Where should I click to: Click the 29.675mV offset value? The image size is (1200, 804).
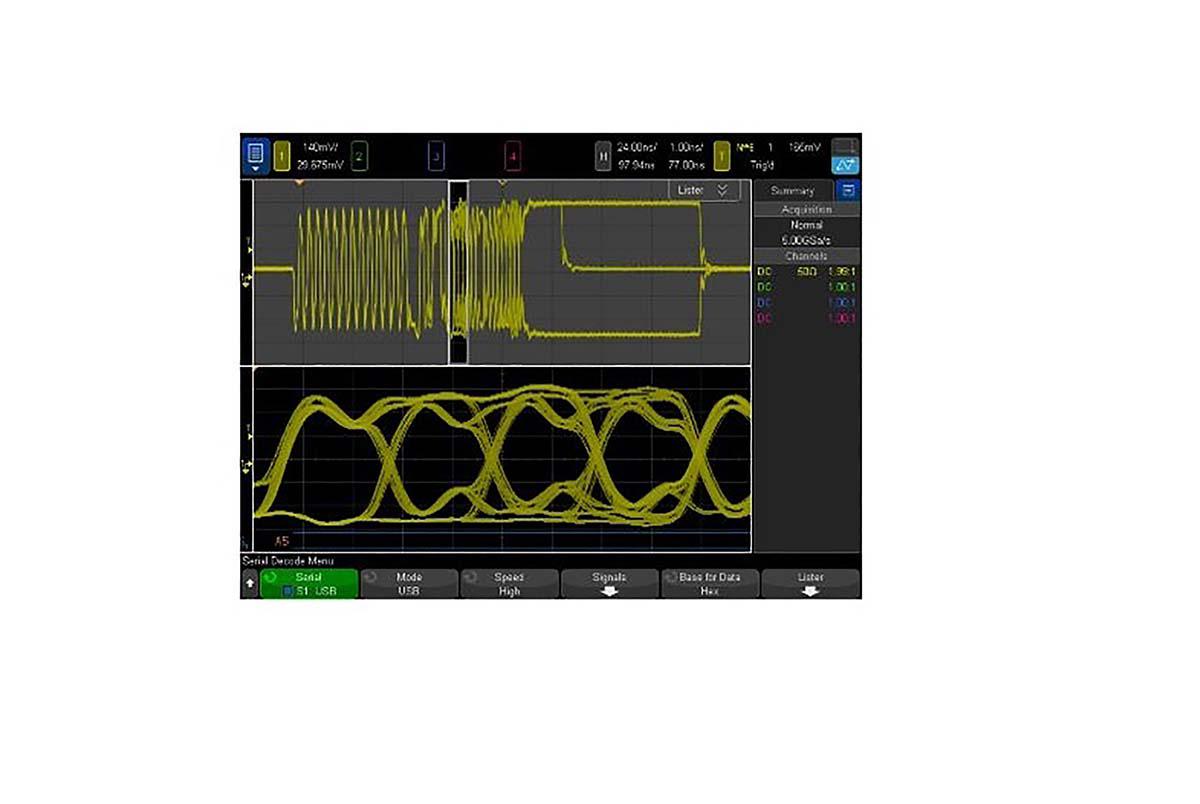coord(319,164)
